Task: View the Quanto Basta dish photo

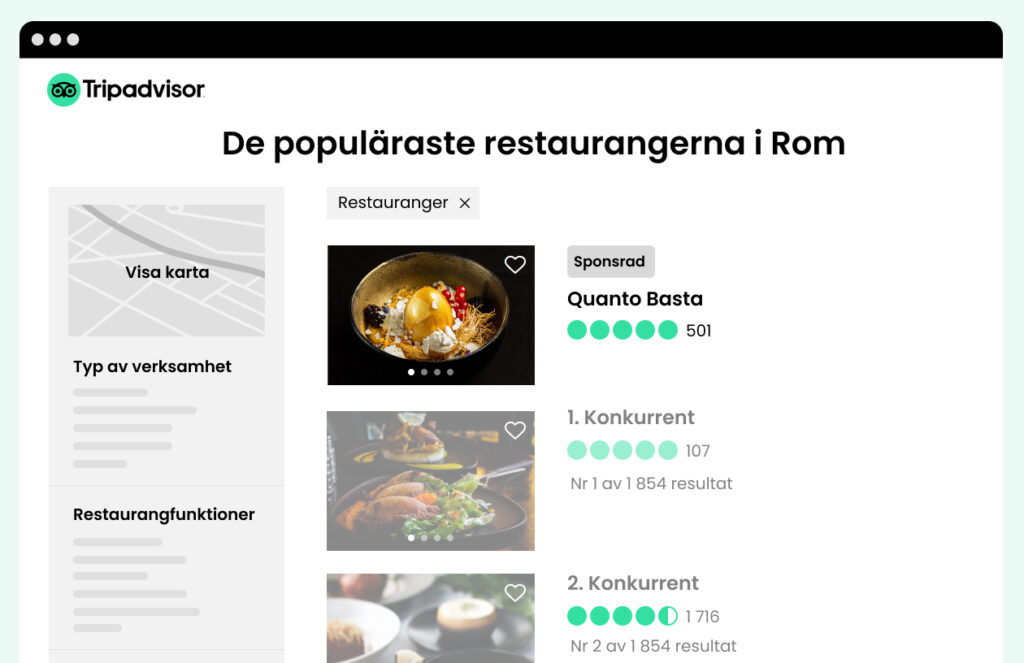Action: pos(430,315)
